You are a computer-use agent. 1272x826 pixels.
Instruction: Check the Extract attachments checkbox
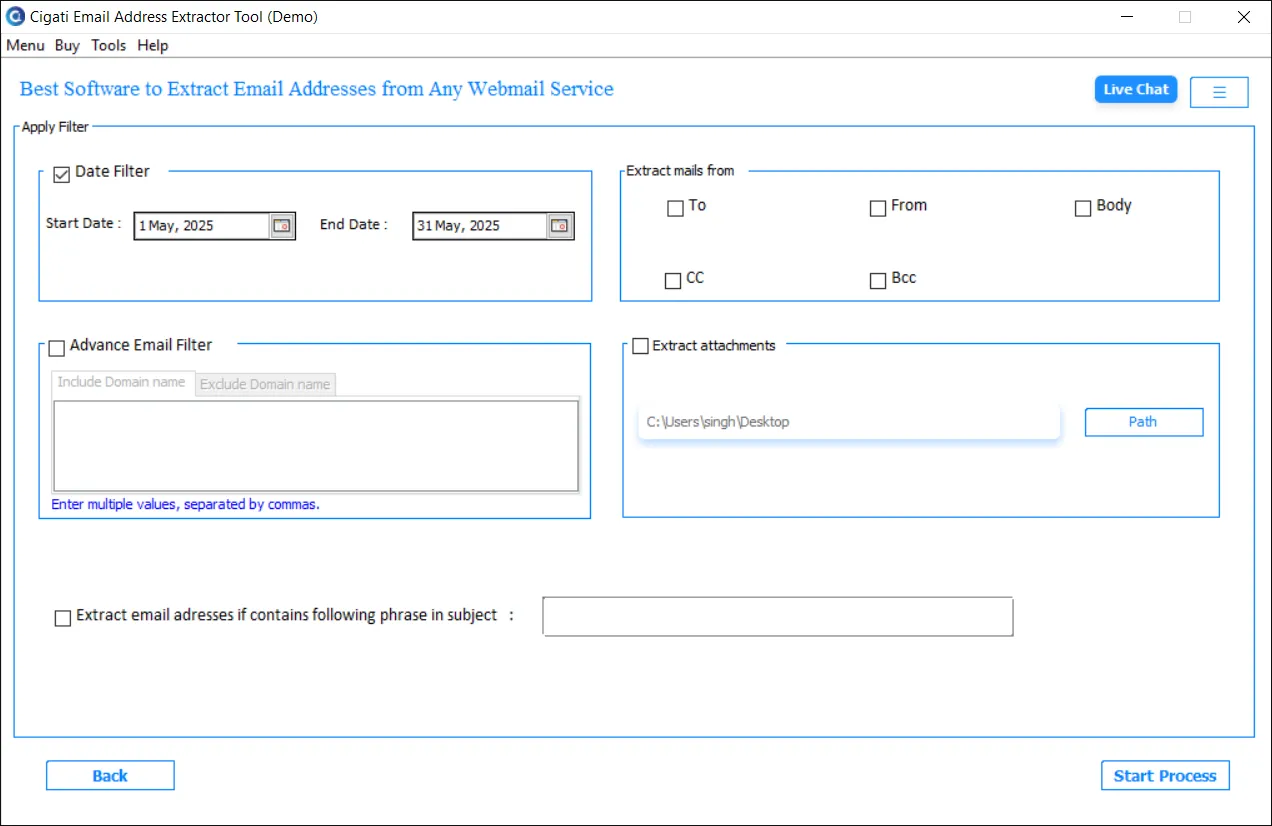[640, 346]
